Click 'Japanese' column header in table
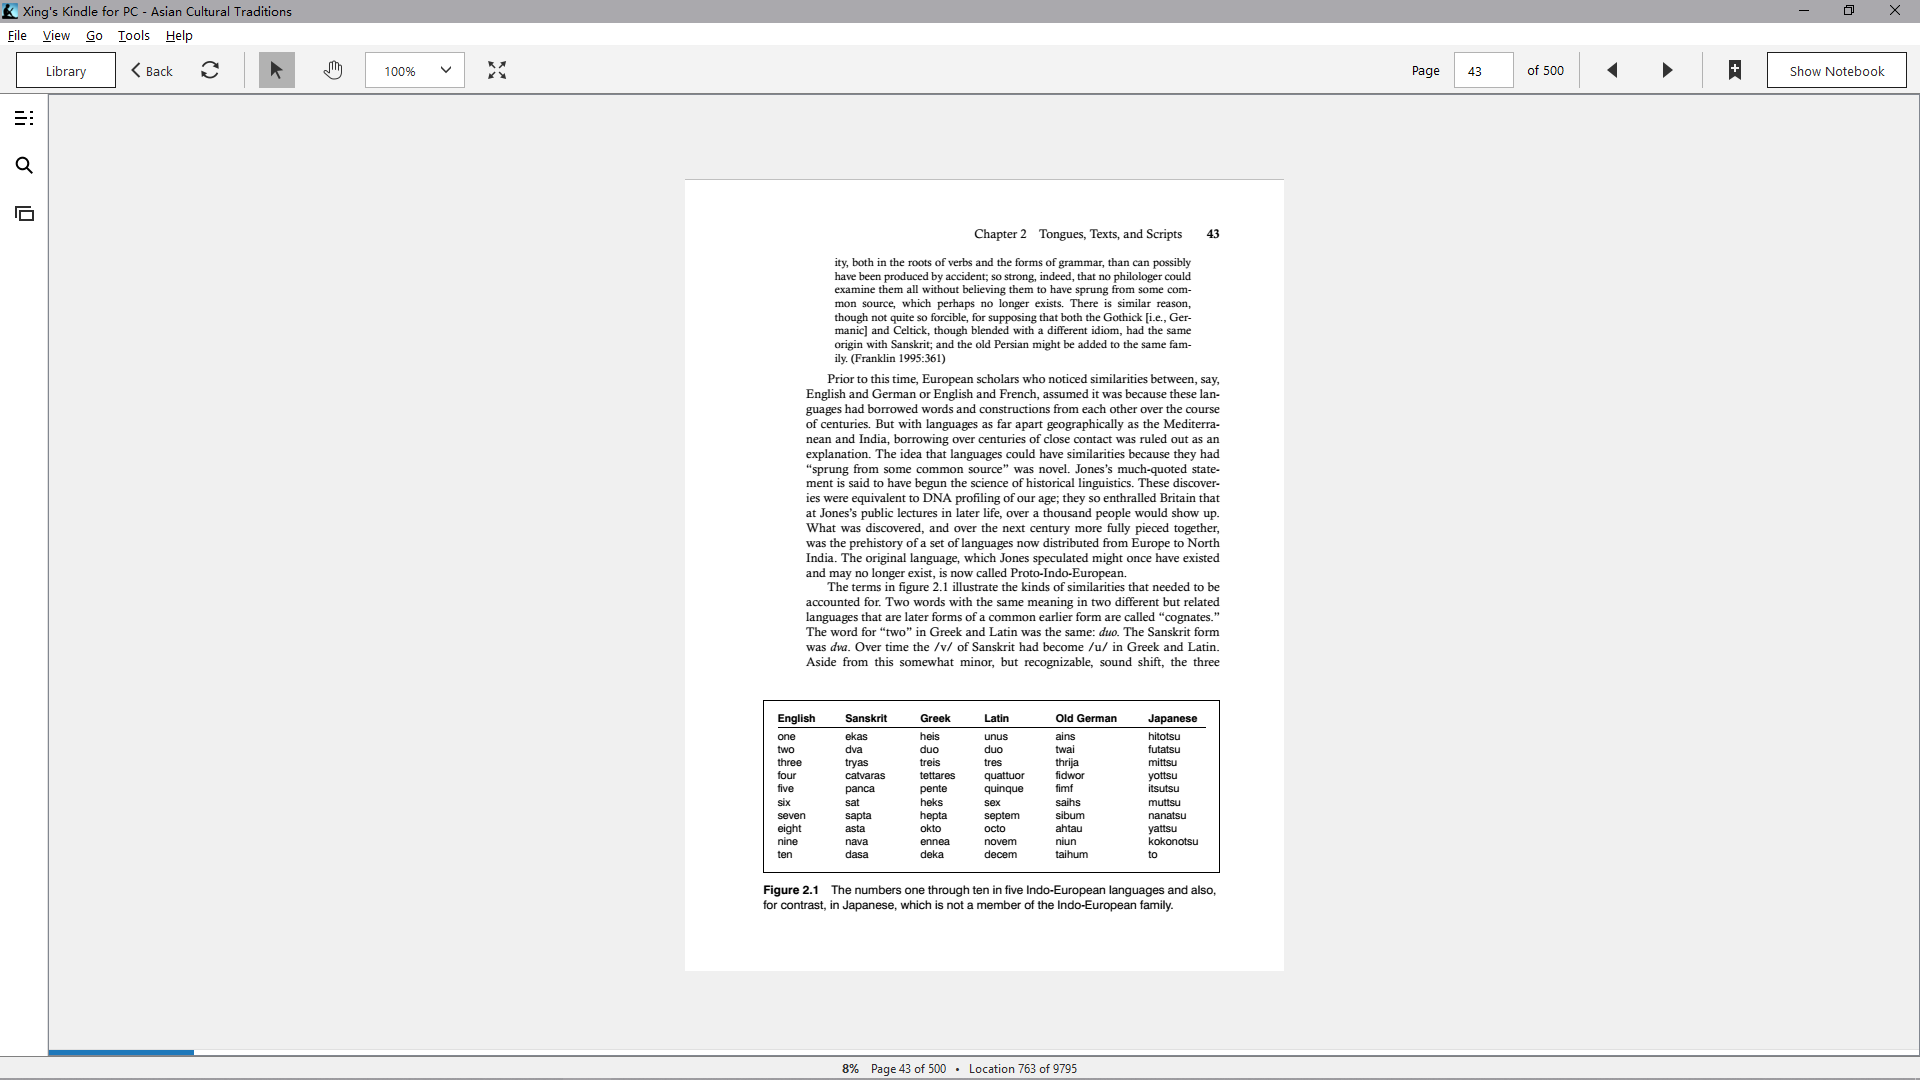This screenshot has width=1920, height=1080. tap(1172, 718)
